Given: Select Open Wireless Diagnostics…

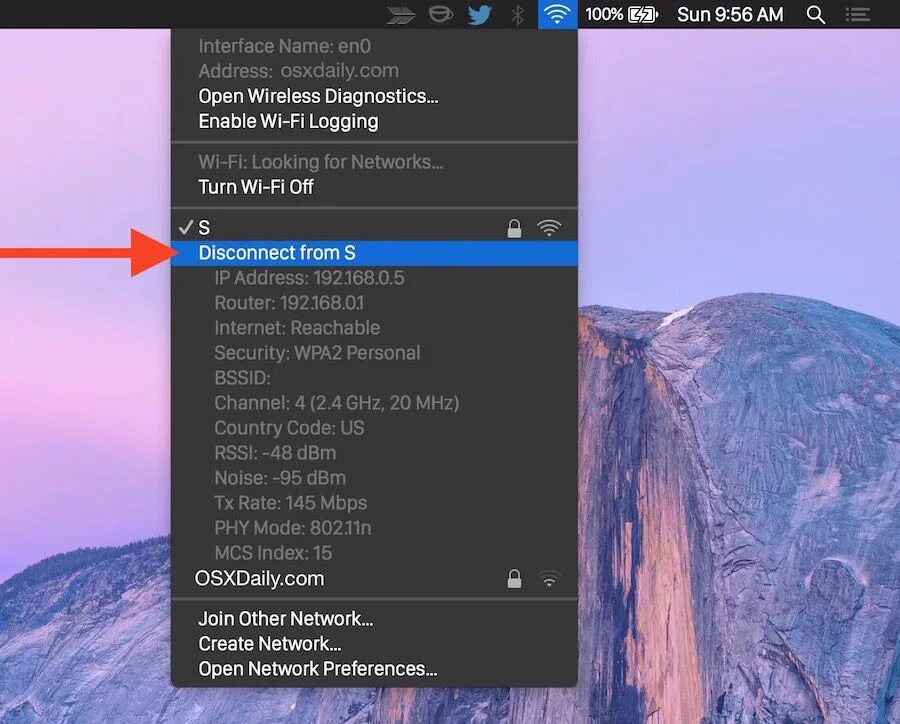Looking at the screenshot, I should 374,96.
